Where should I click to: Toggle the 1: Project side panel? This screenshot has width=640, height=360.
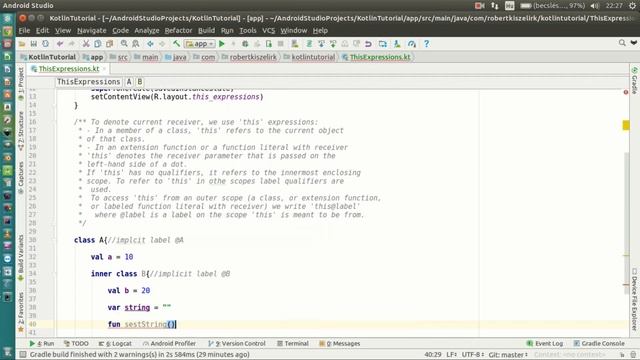21,84
